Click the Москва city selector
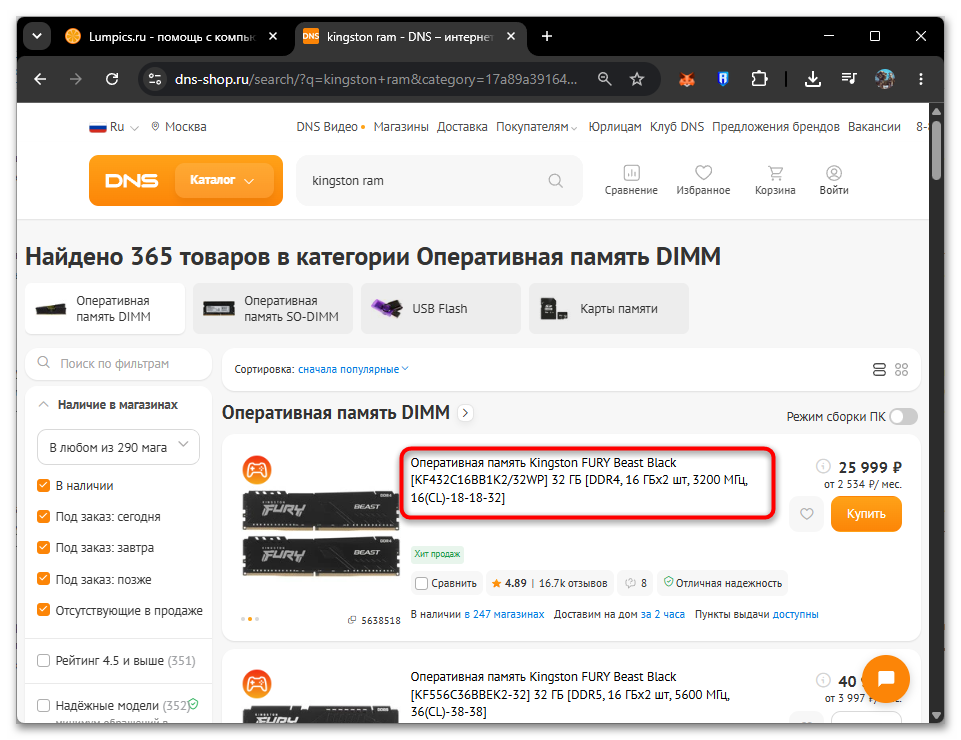961x740 pixels. [x=178, y=127]
